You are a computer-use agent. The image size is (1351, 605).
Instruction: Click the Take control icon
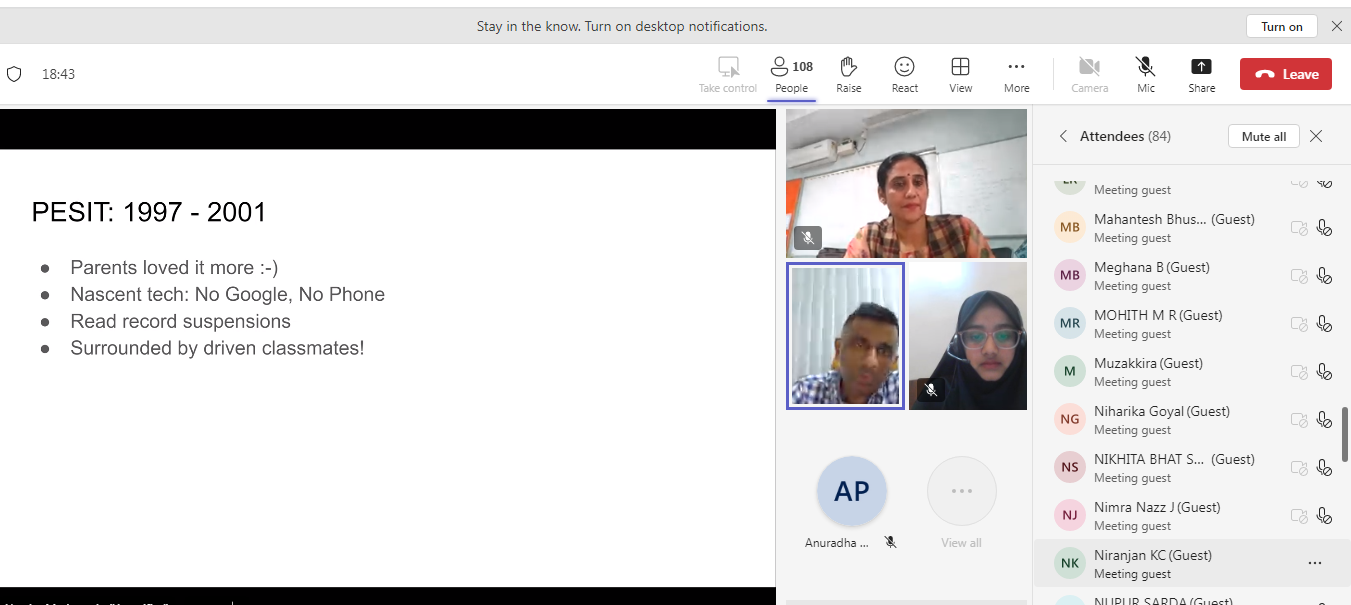point(728,67)
